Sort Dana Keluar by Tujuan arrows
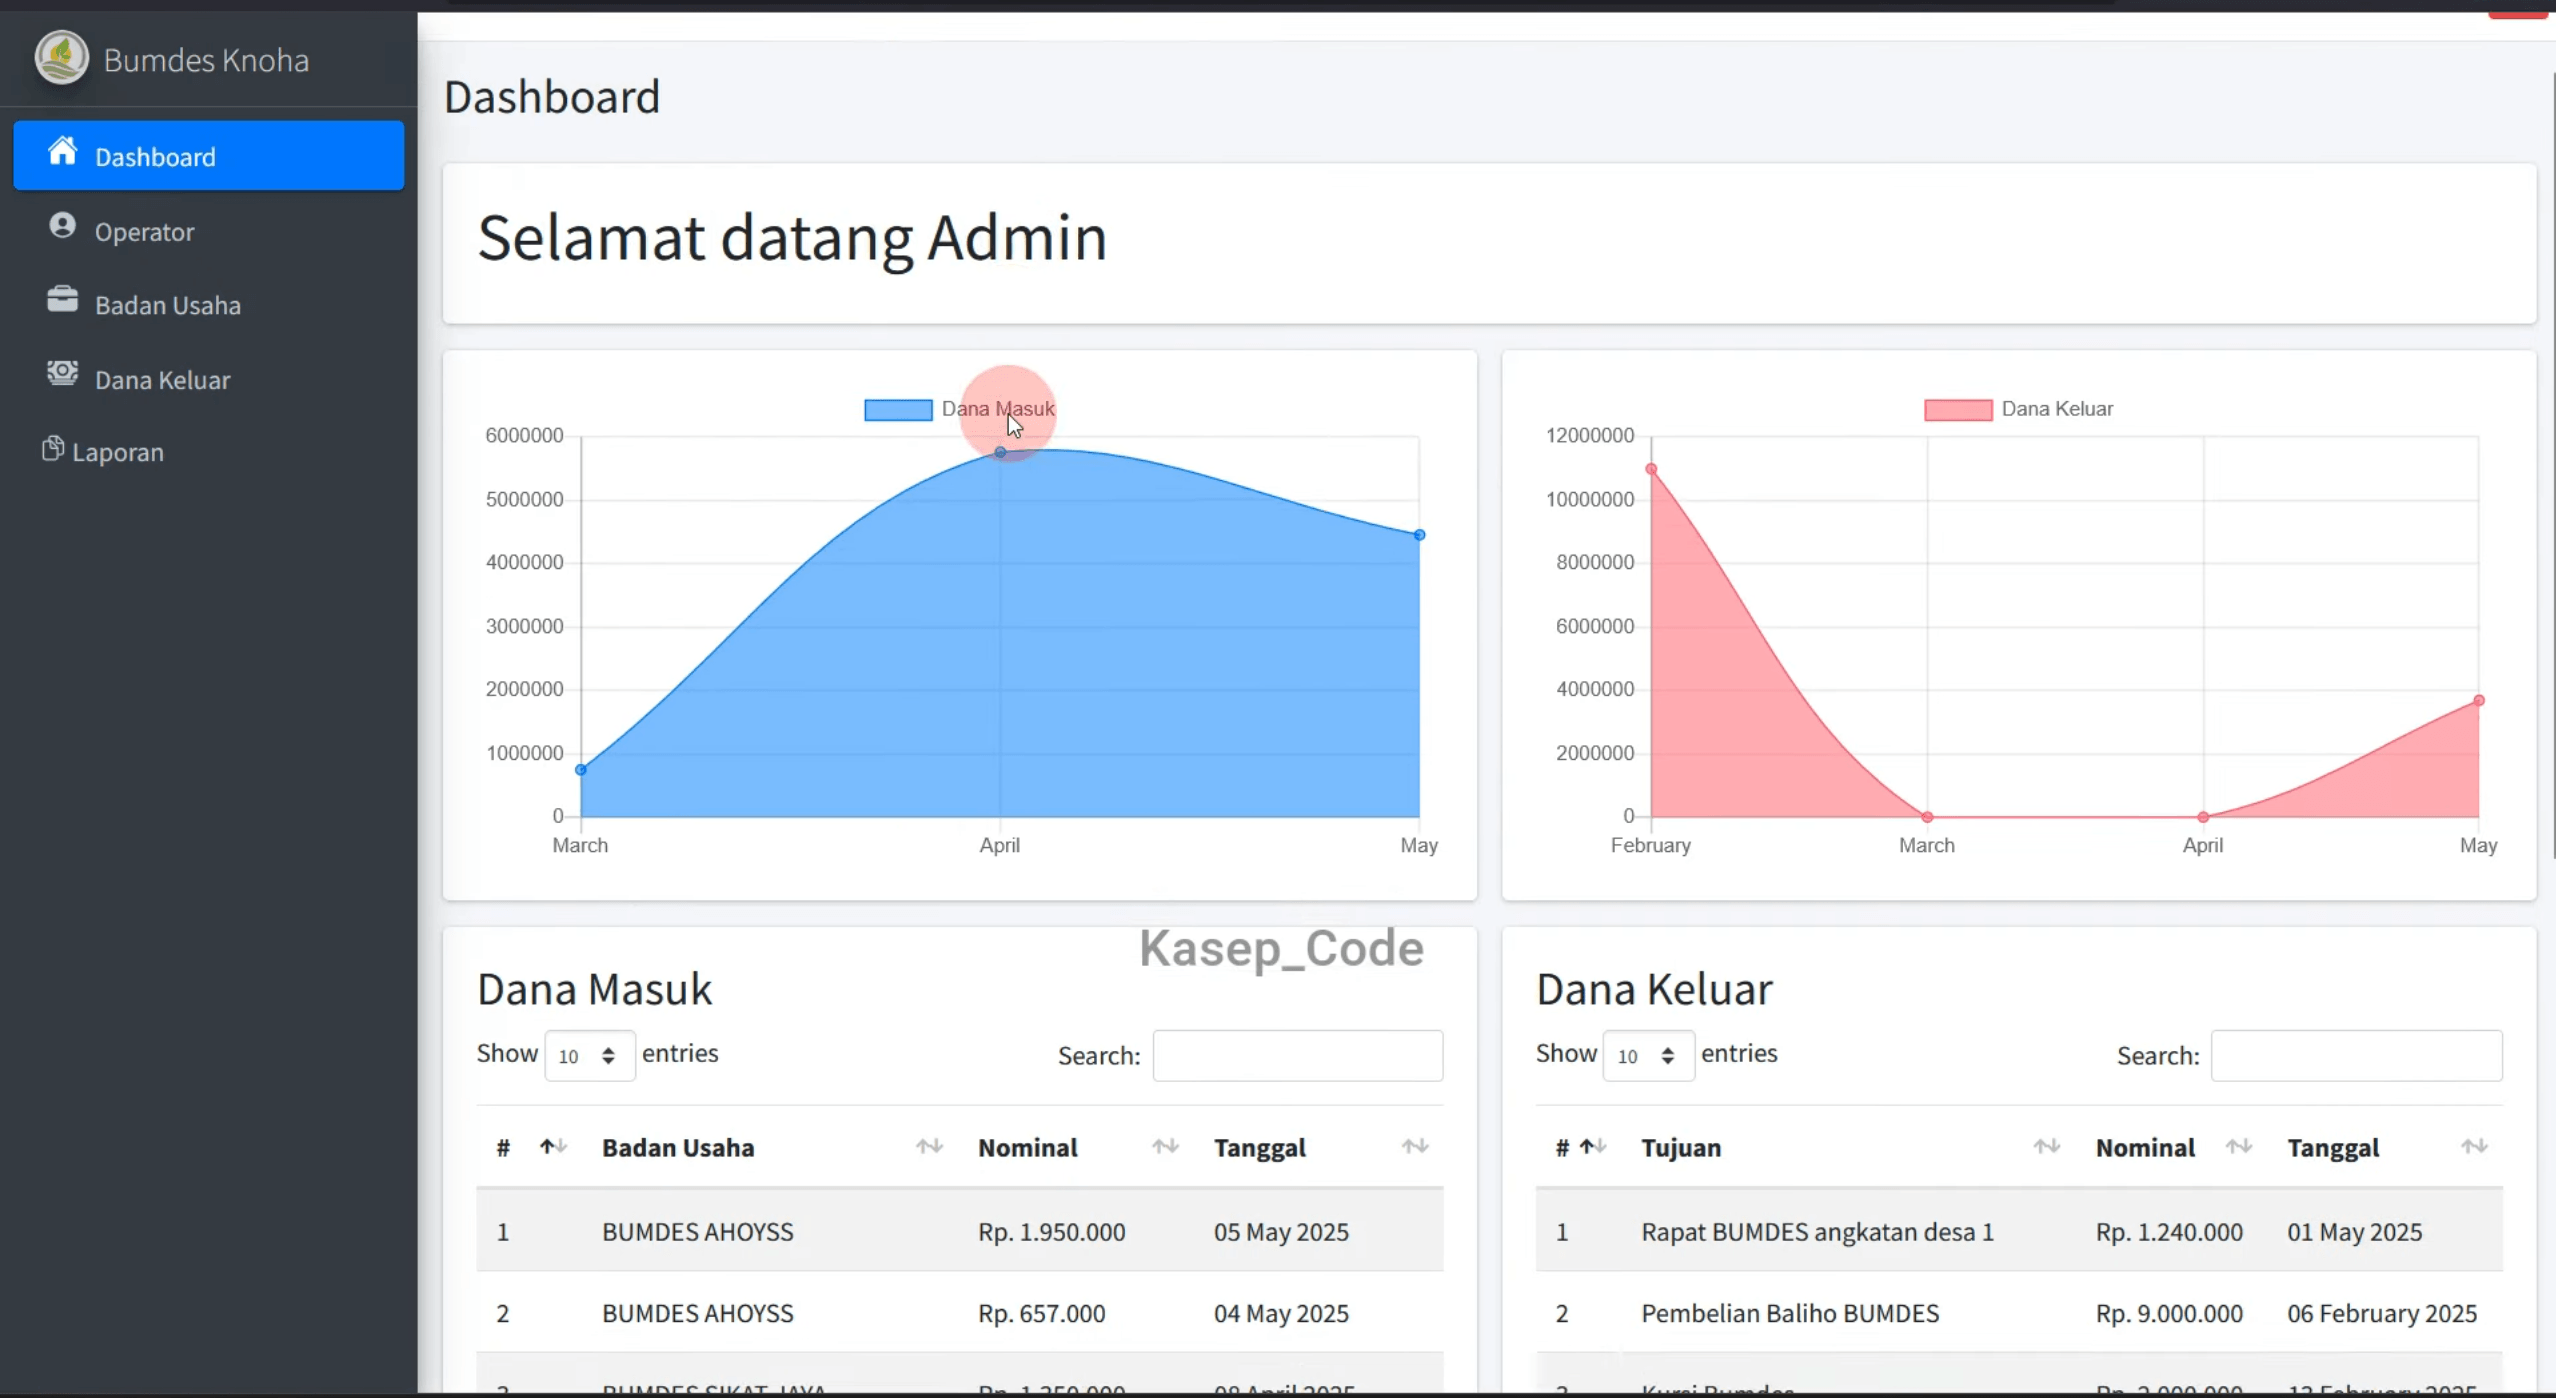 [2047, 1147]
